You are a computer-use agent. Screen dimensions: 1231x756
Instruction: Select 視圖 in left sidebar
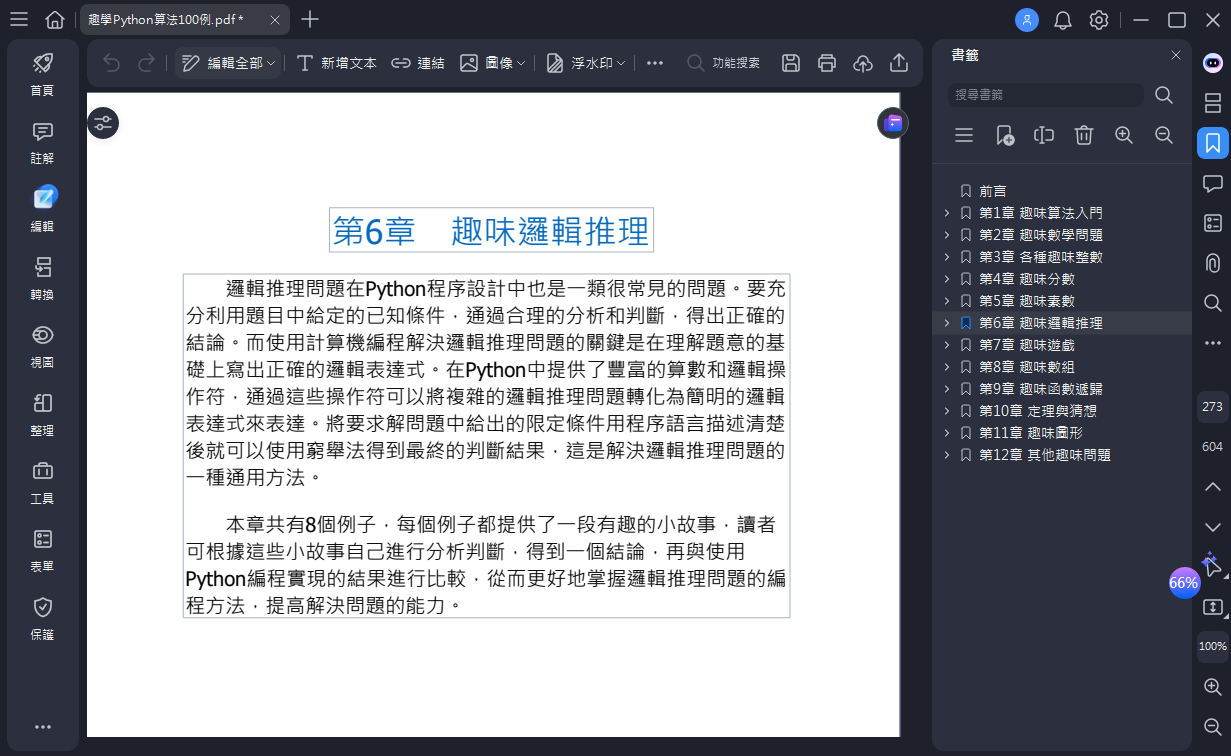coord(42,347)
